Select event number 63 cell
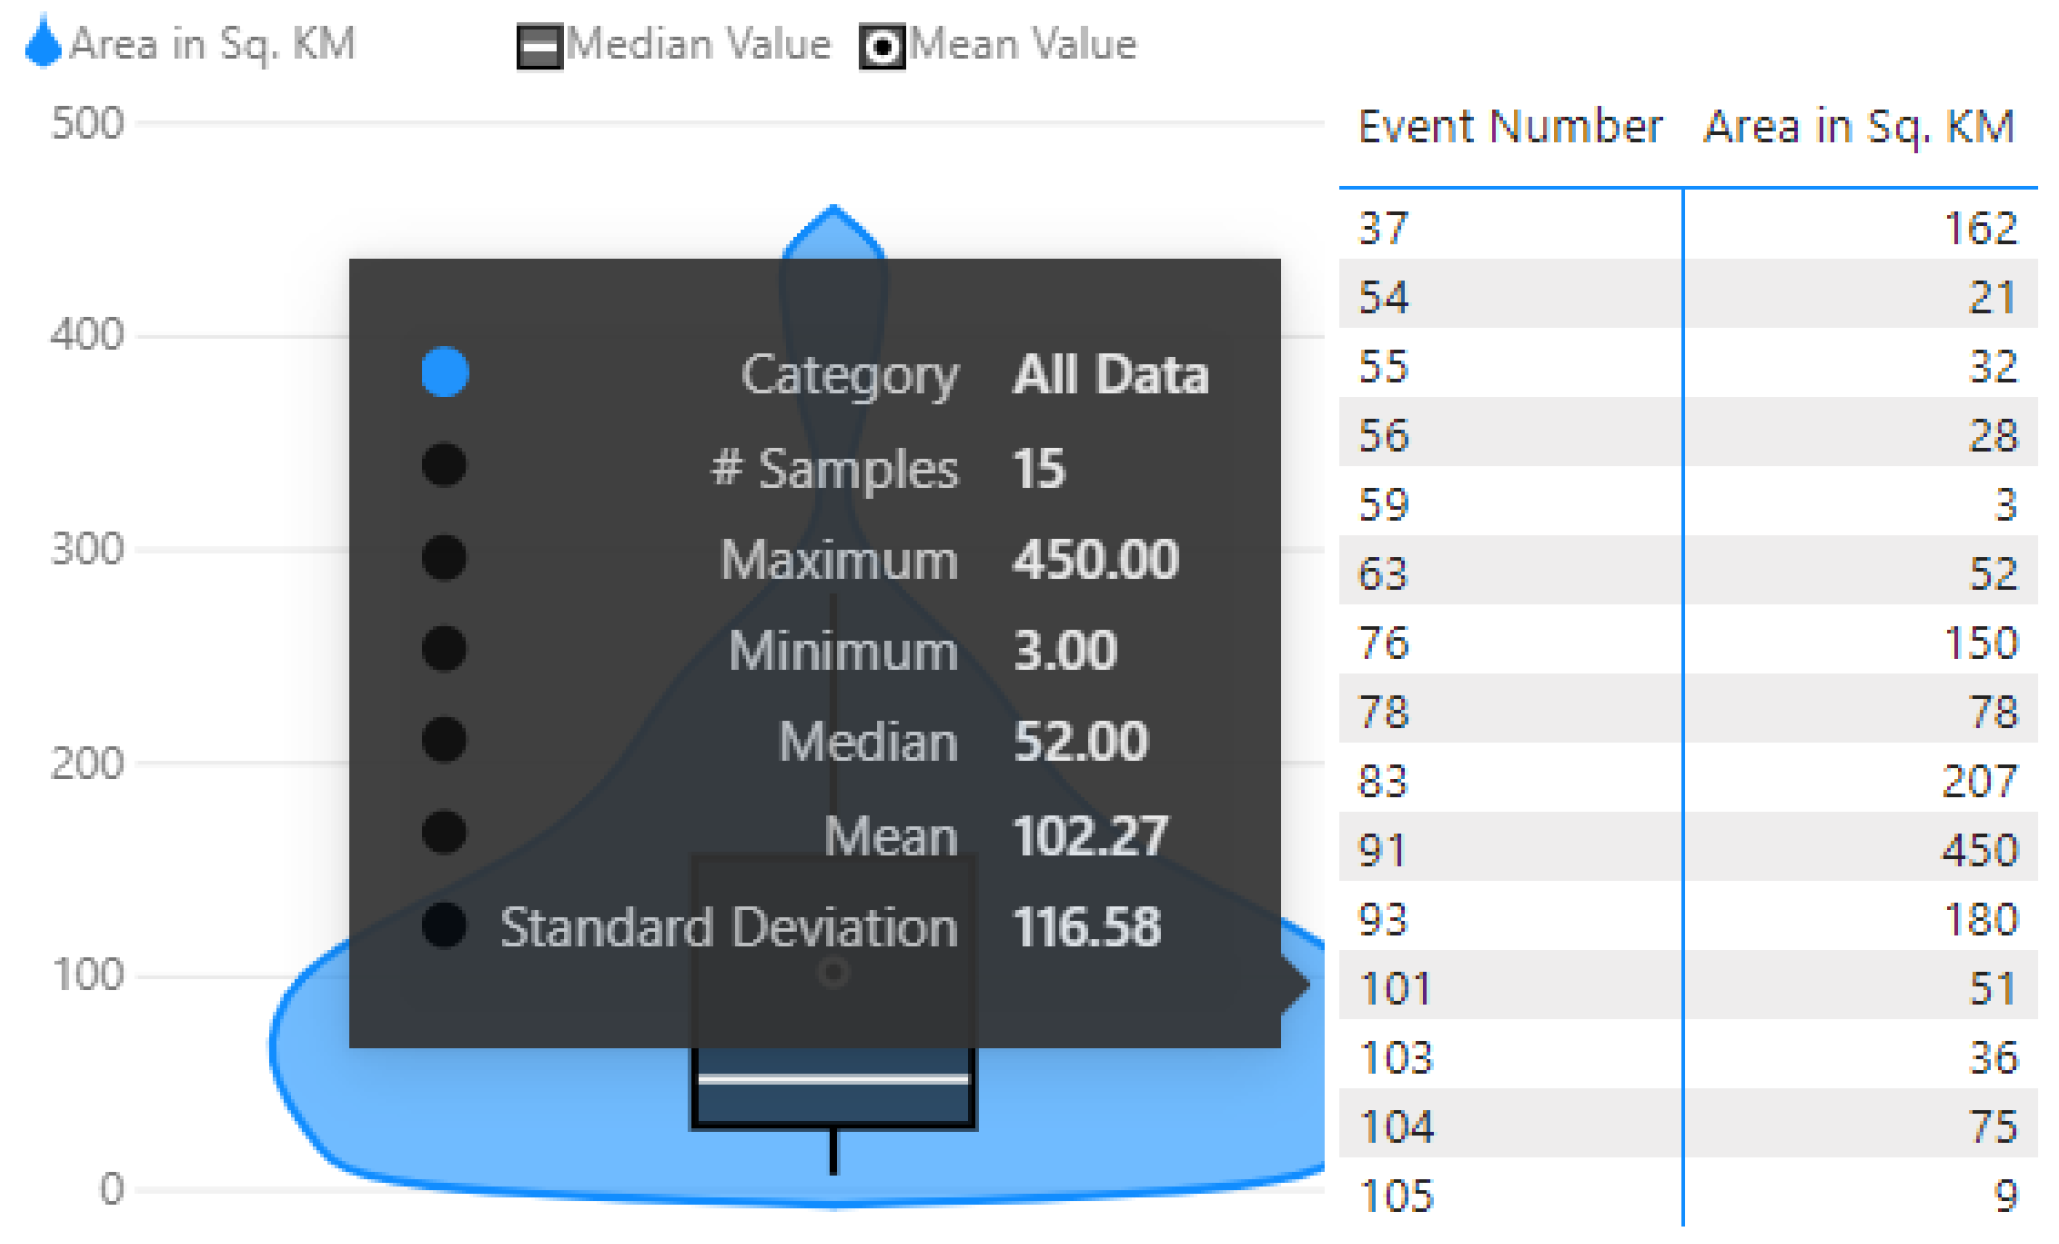 click(1383, 573)
